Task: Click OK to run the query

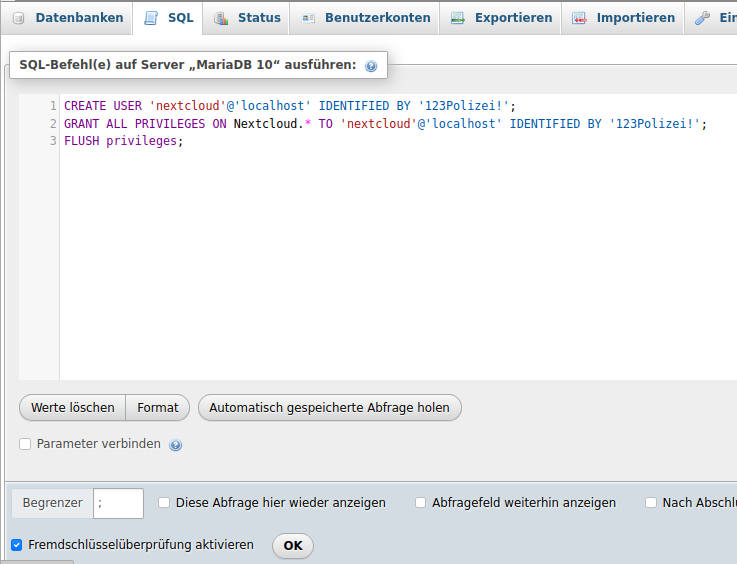Action: coord(293,546)
